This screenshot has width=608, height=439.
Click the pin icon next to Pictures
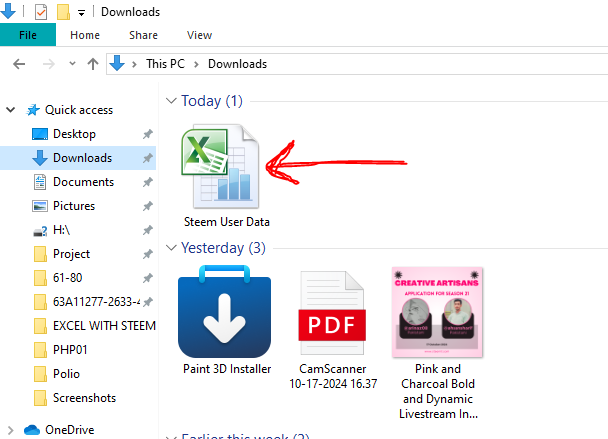point(148,206)
